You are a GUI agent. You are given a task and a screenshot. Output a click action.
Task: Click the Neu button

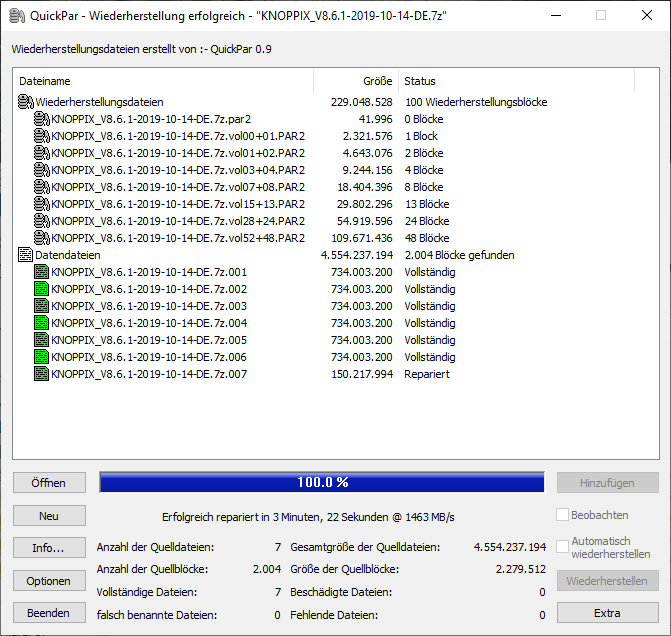click(49, 516)
